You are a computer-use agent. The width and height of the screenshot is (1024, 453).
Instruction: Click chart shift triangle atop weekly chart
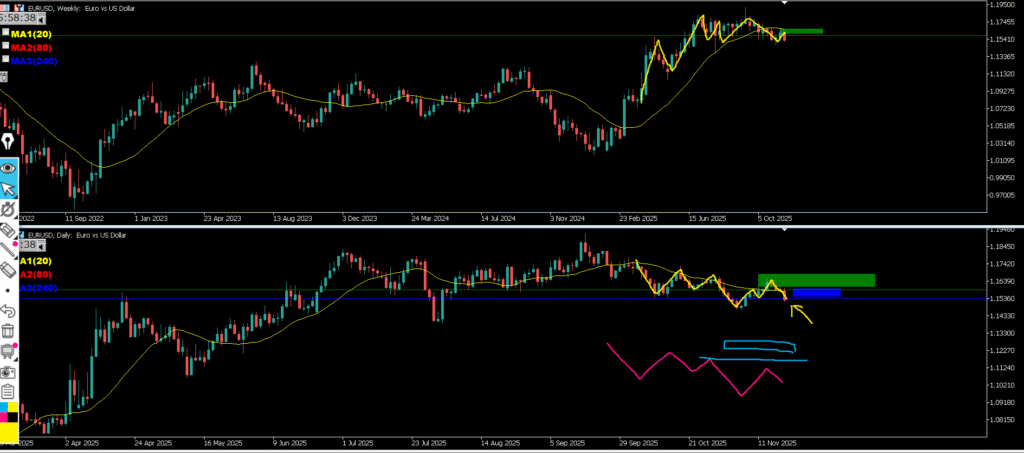click(x=785, y=6)
